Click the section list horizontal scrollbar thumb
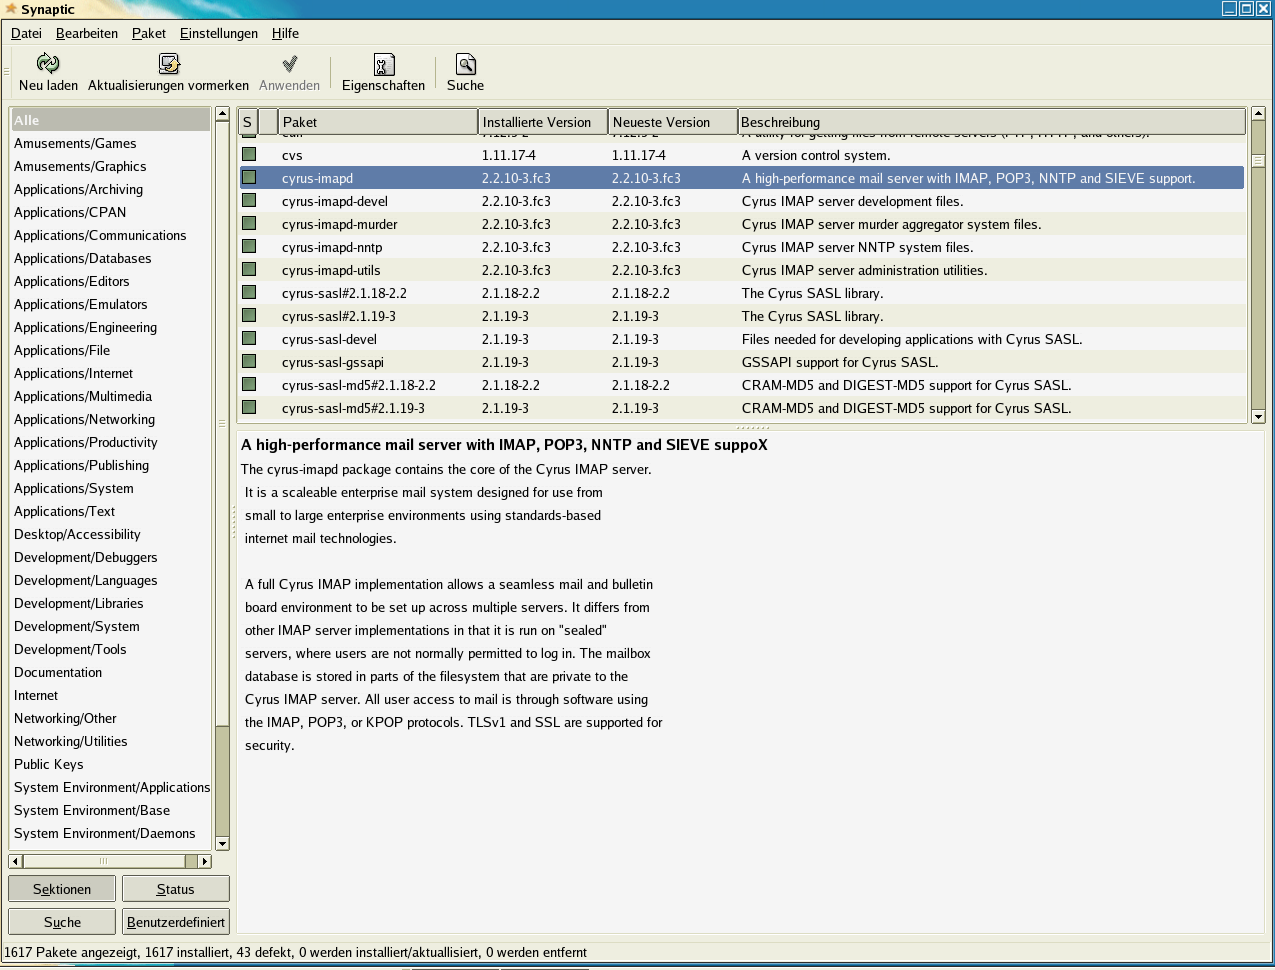Screen dimensions: 1275x970 (104, 861)
